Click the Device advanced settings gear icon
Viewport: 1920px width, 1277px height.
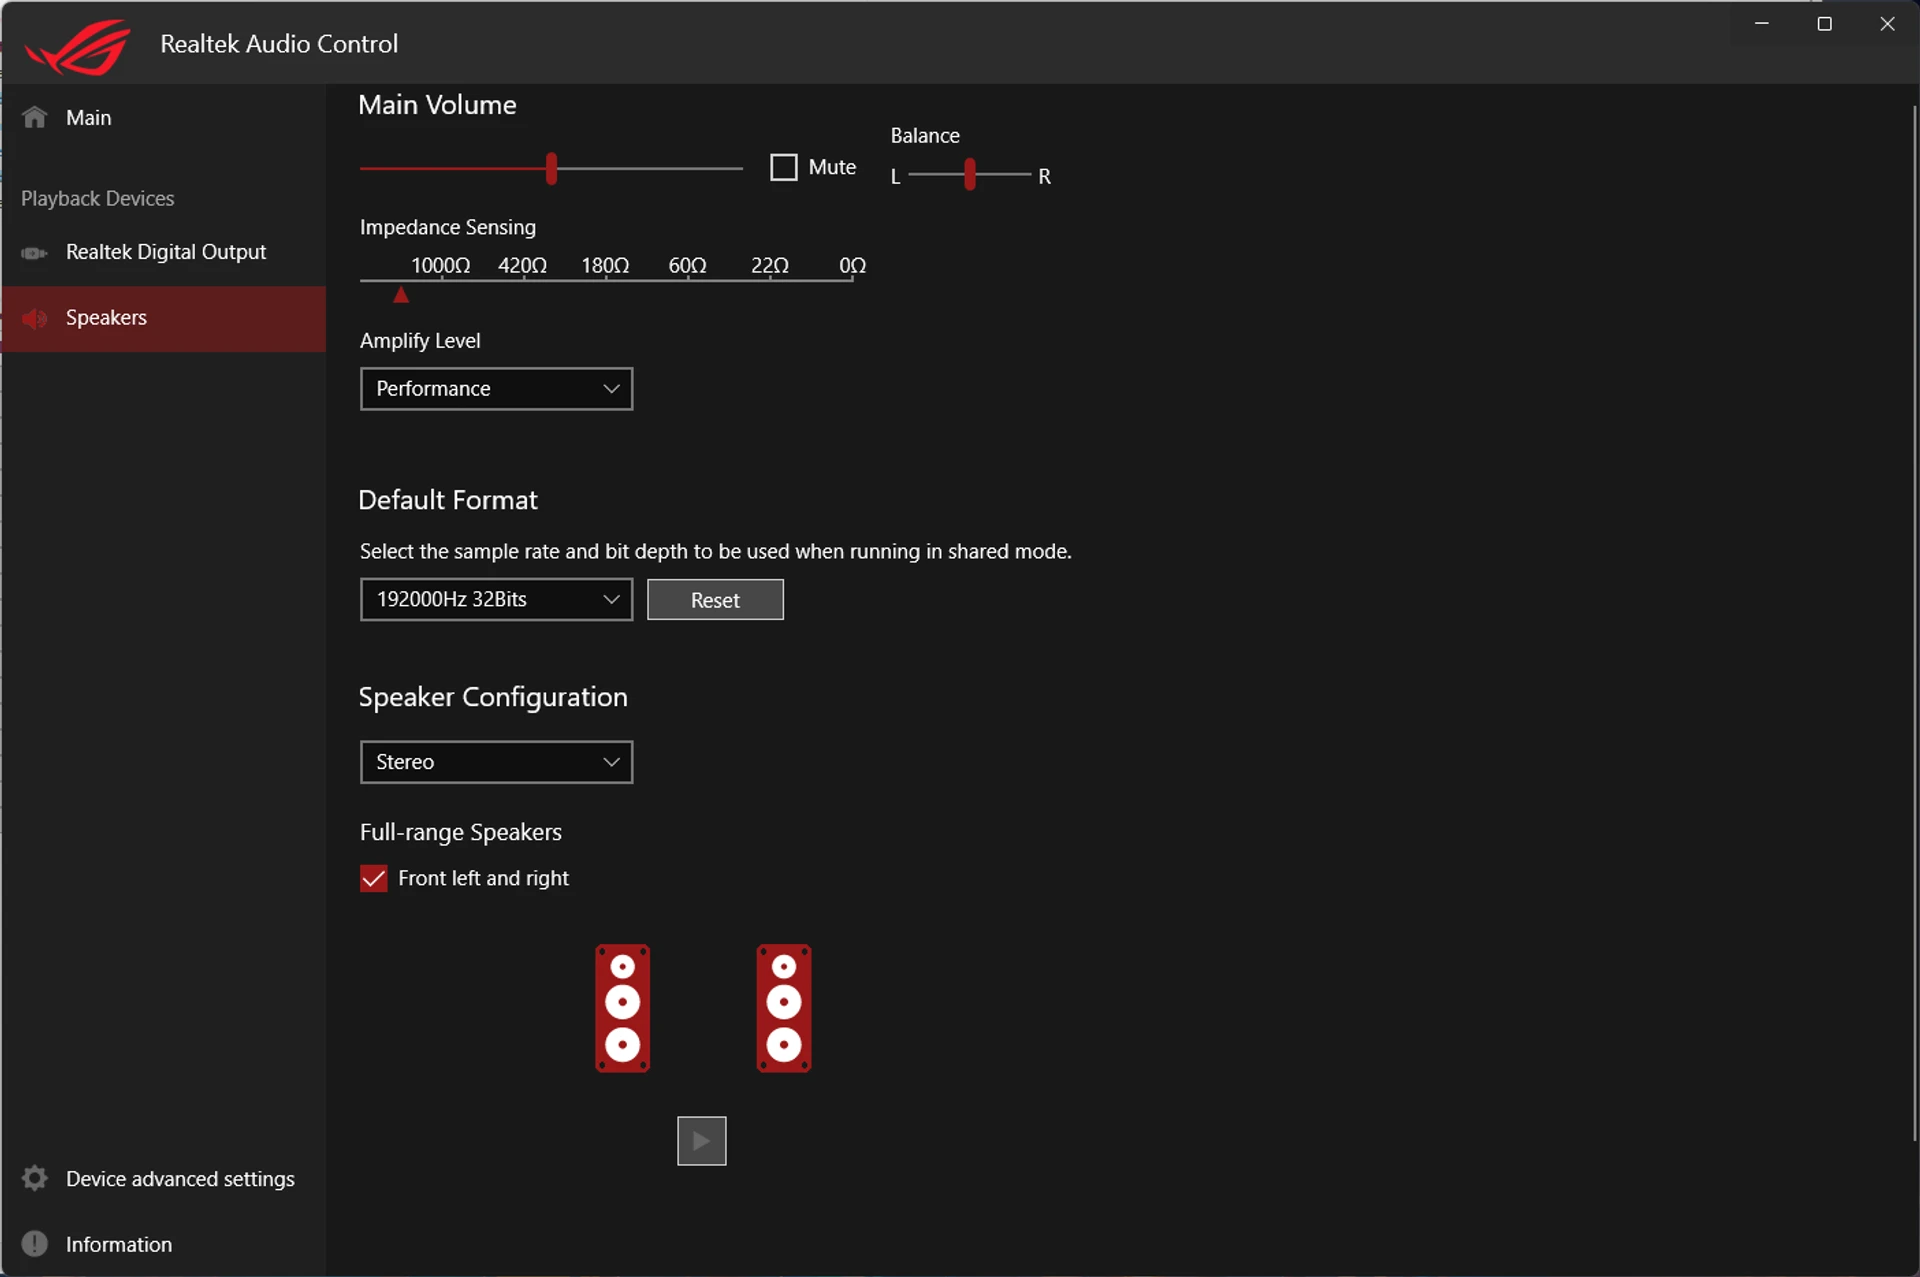[x=35, y=1178]
